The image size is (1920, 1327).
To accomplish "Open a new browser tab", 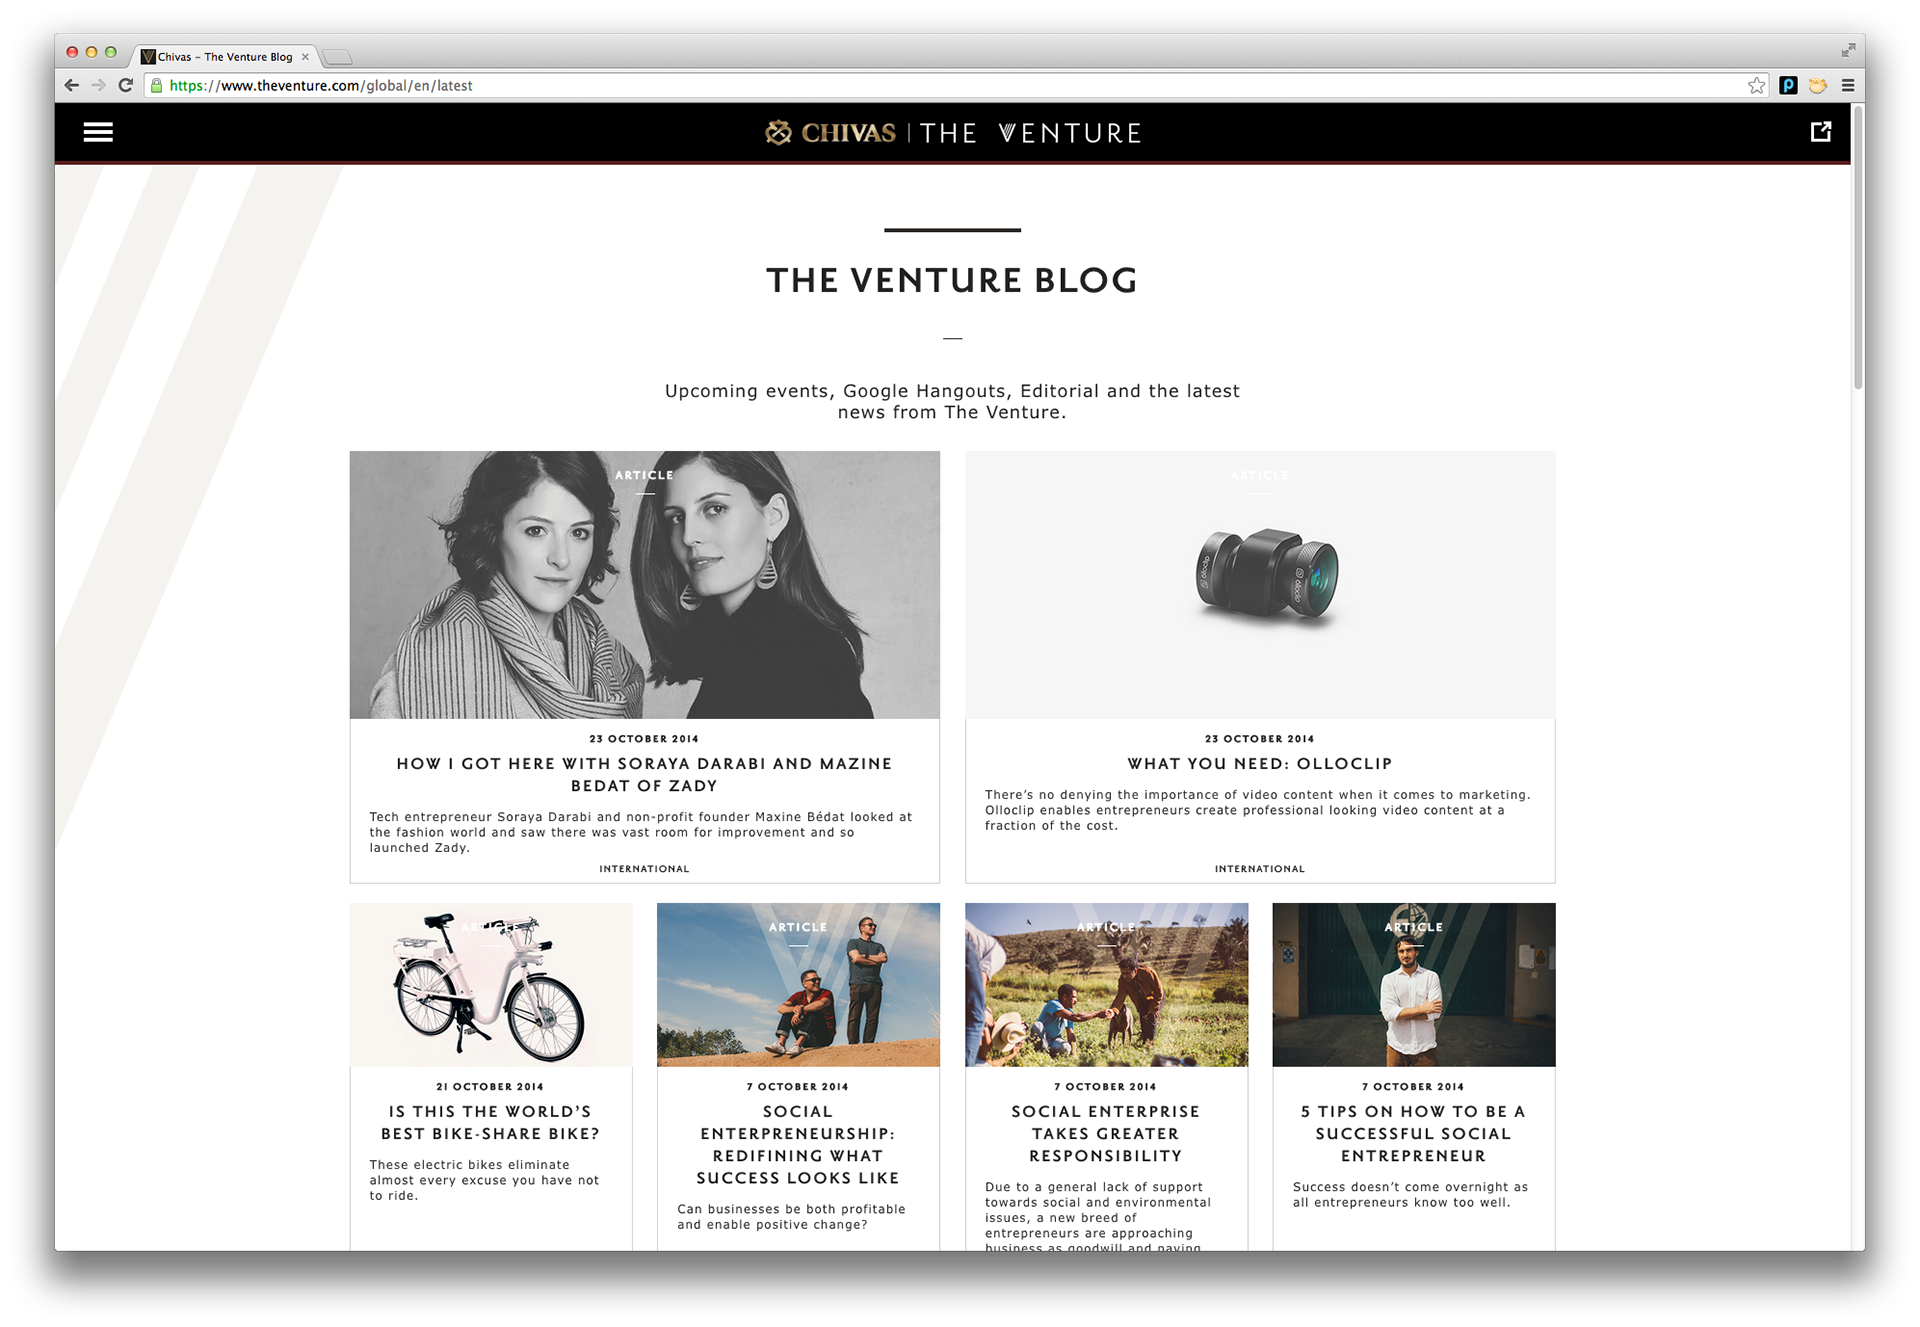I will click(x=338, y=57).
